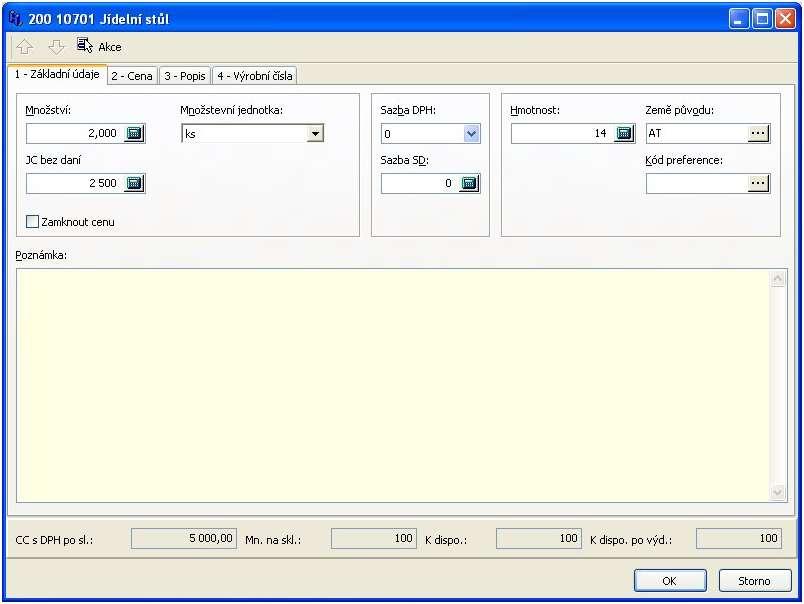The height and width of the screenshot is (604, 804).
Task: Open the Akce actions menu
Action: click(x=99, y=47)
